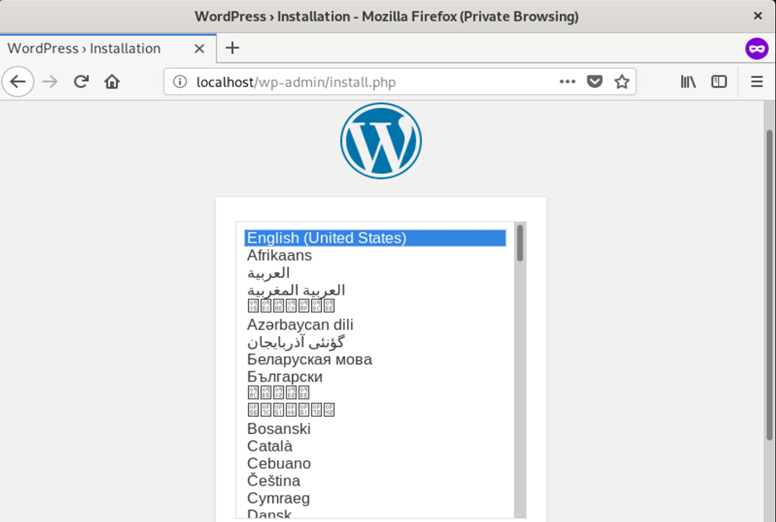Select Български language

coord(375,377)
